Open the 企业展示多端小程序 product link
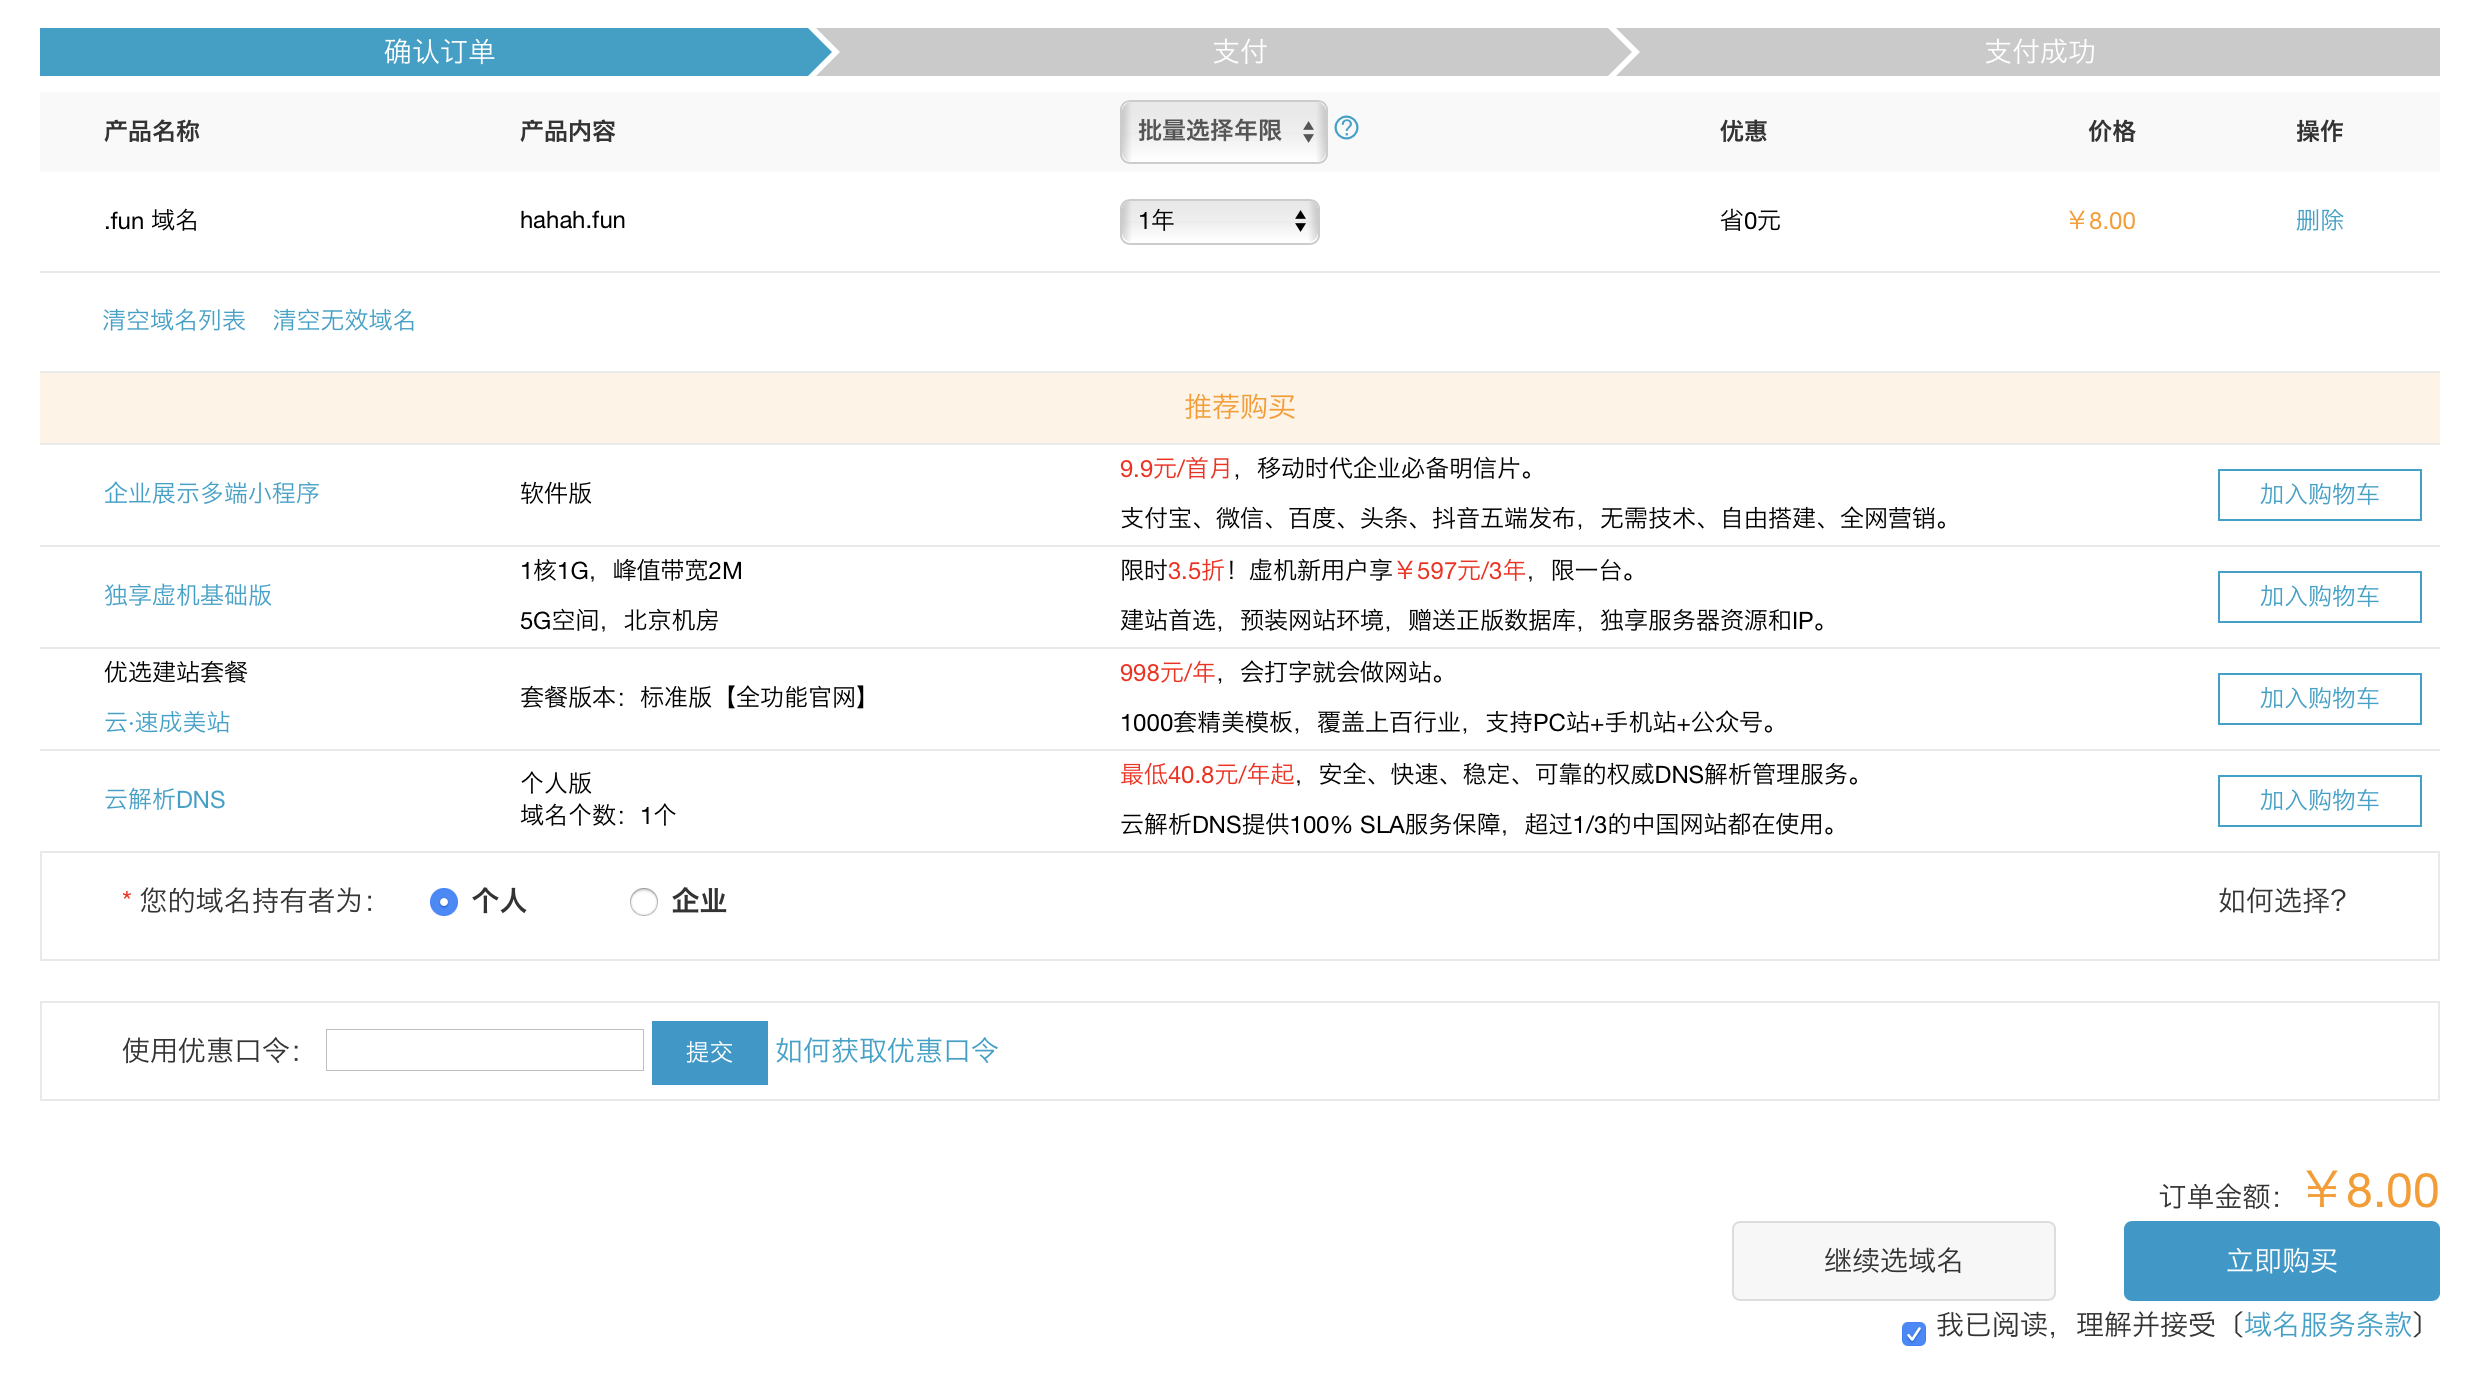This screenshot has width=2482, height=1374. (x=212, y=493)
